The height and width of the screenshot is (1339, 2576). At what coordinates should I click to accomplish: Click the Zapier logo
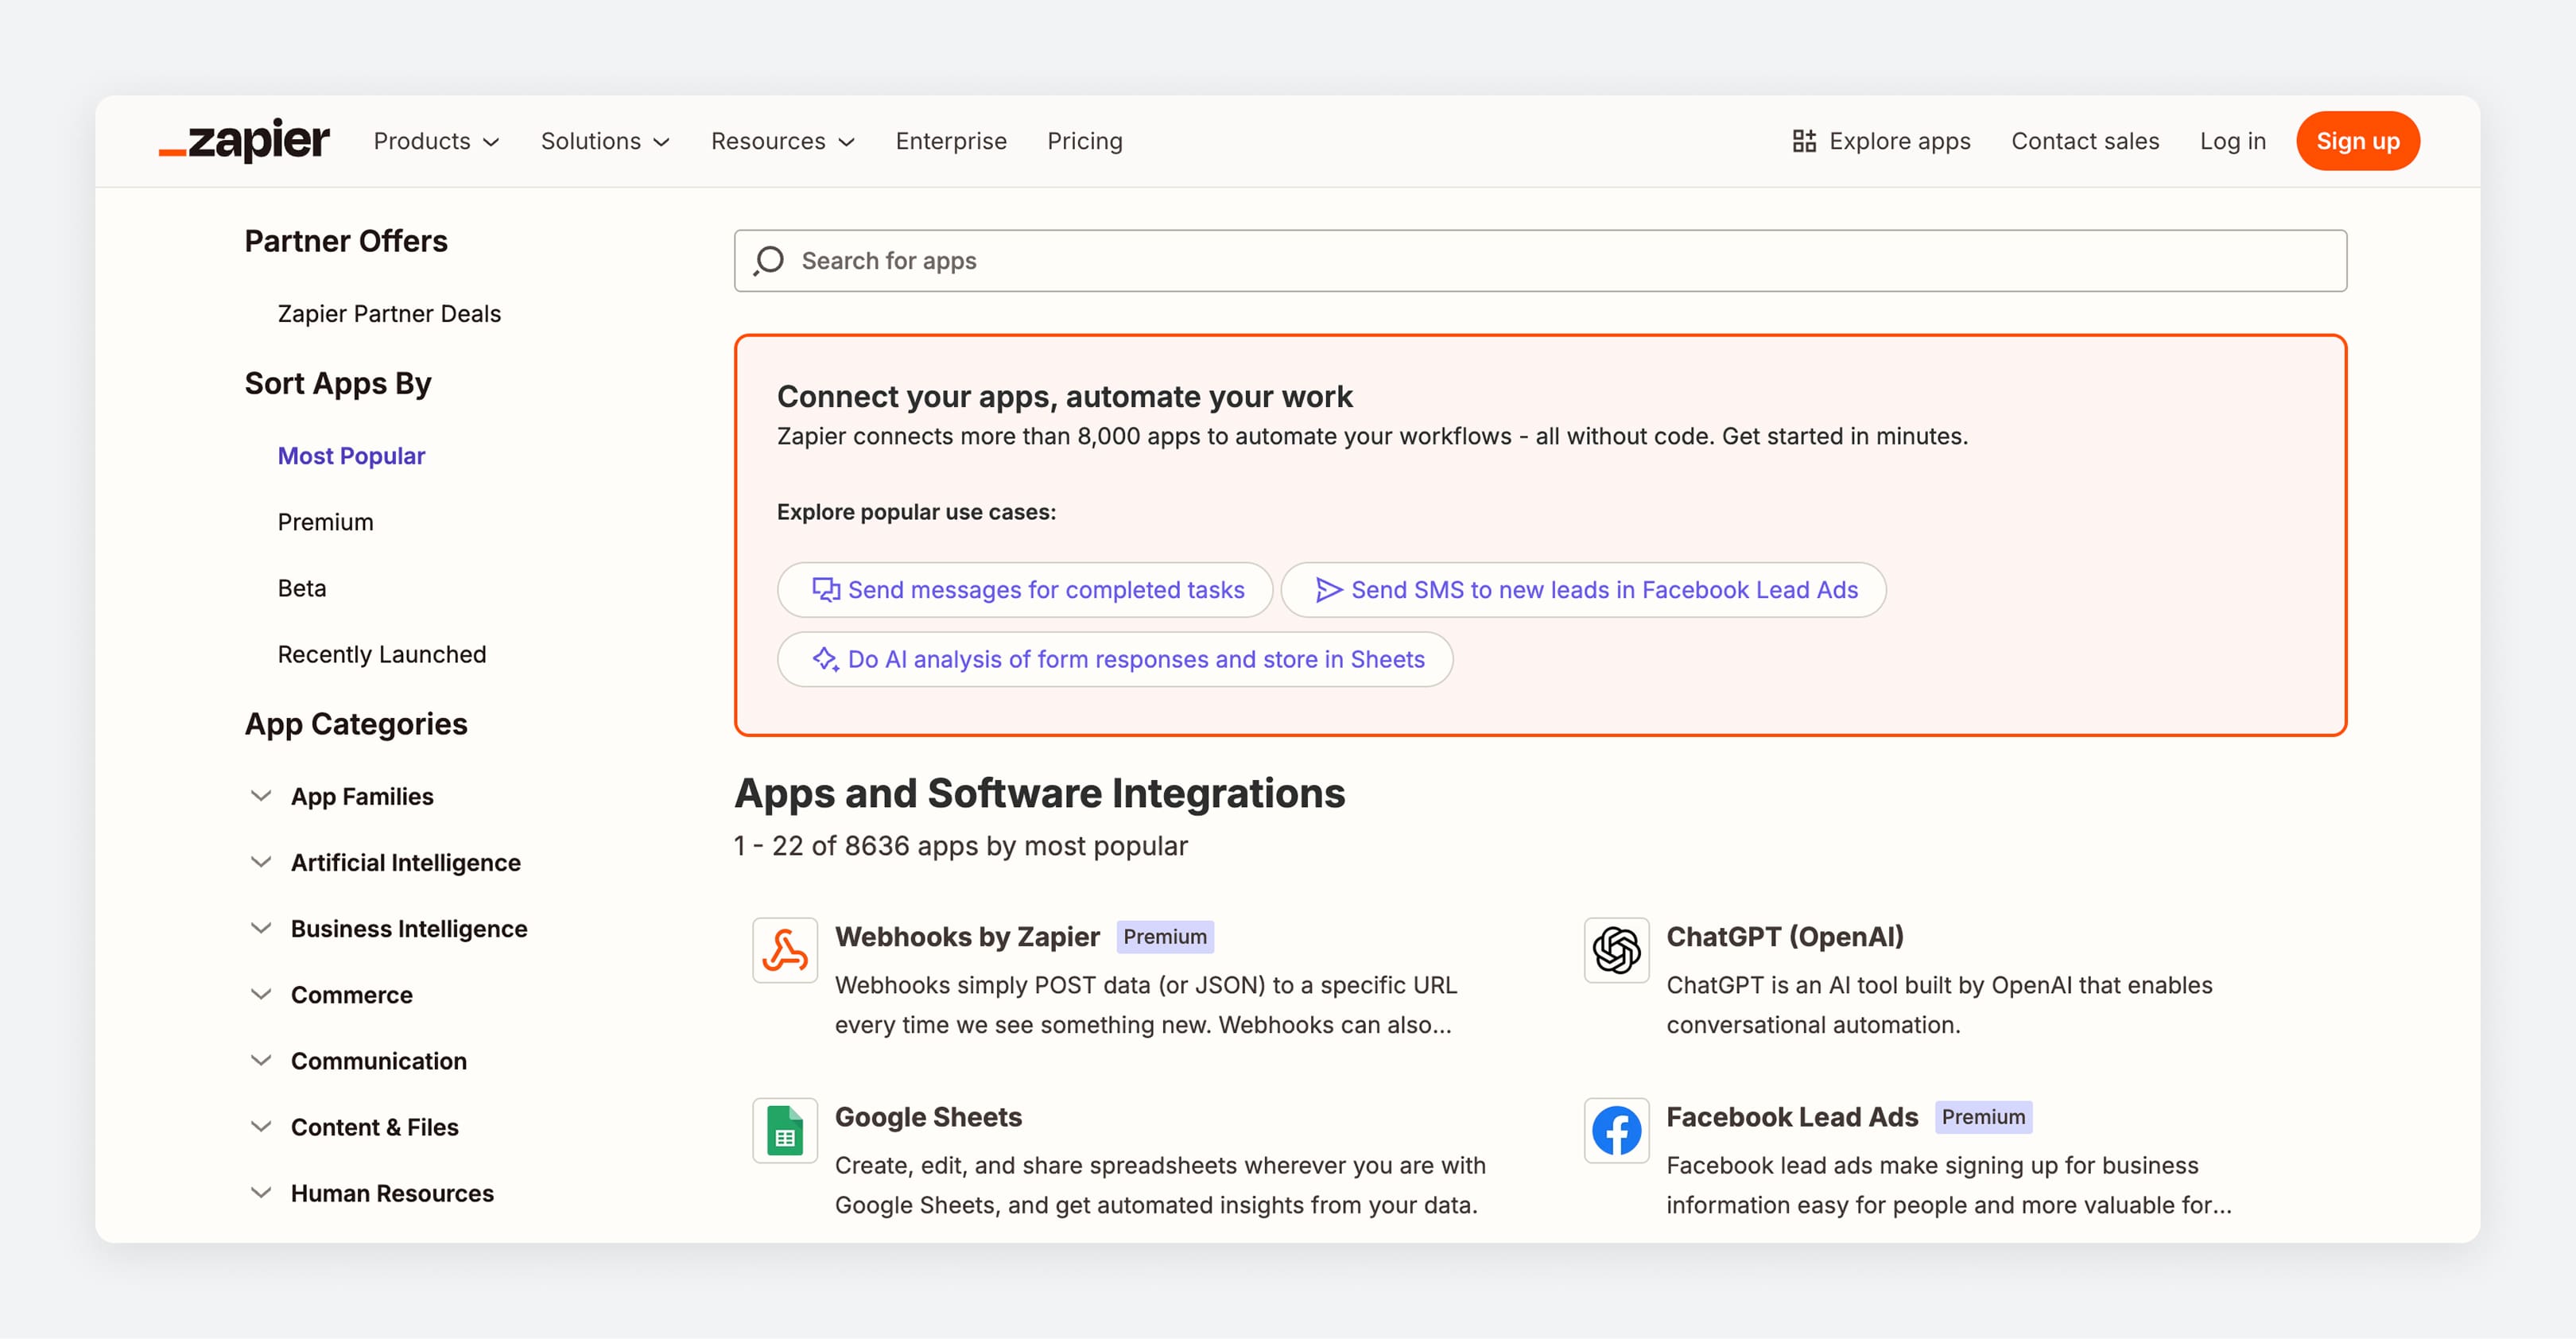(244, 140)
